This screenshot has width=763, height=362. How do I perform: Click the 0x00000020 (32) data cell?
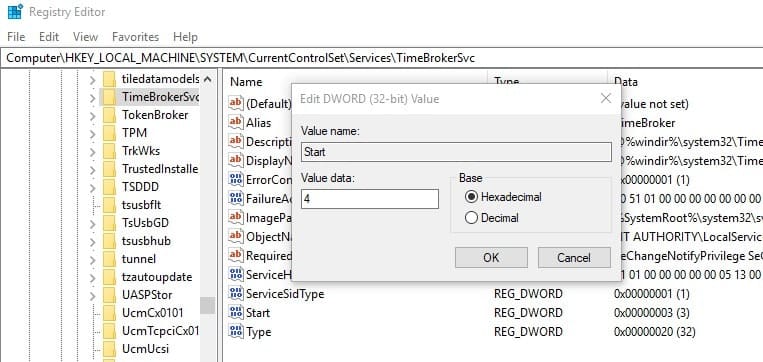pyautogui.click(x=654, y=332)
